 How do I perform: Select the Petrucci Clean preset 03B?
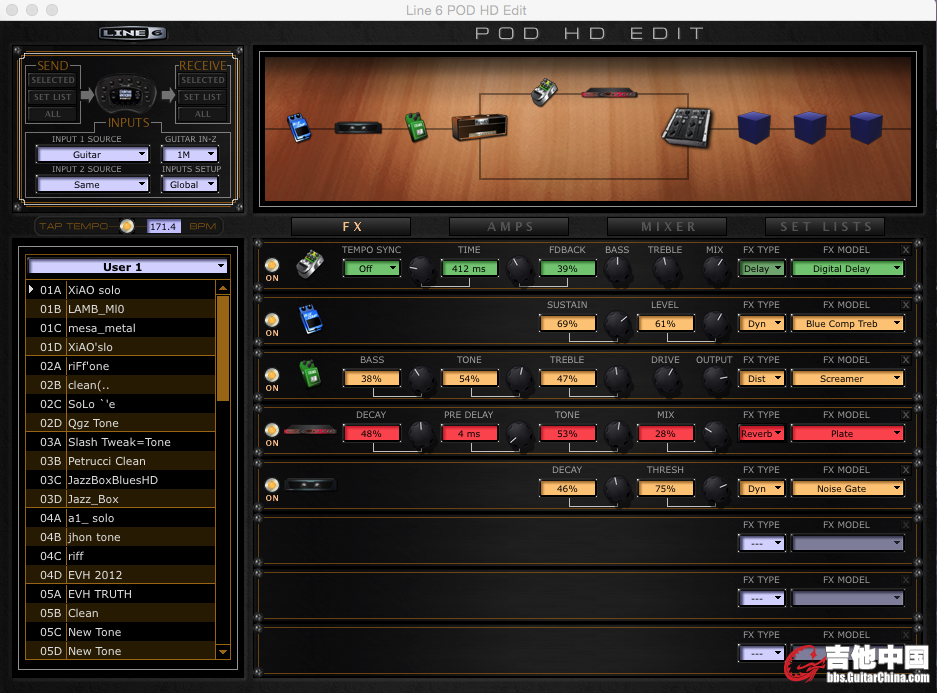(107, 461)
